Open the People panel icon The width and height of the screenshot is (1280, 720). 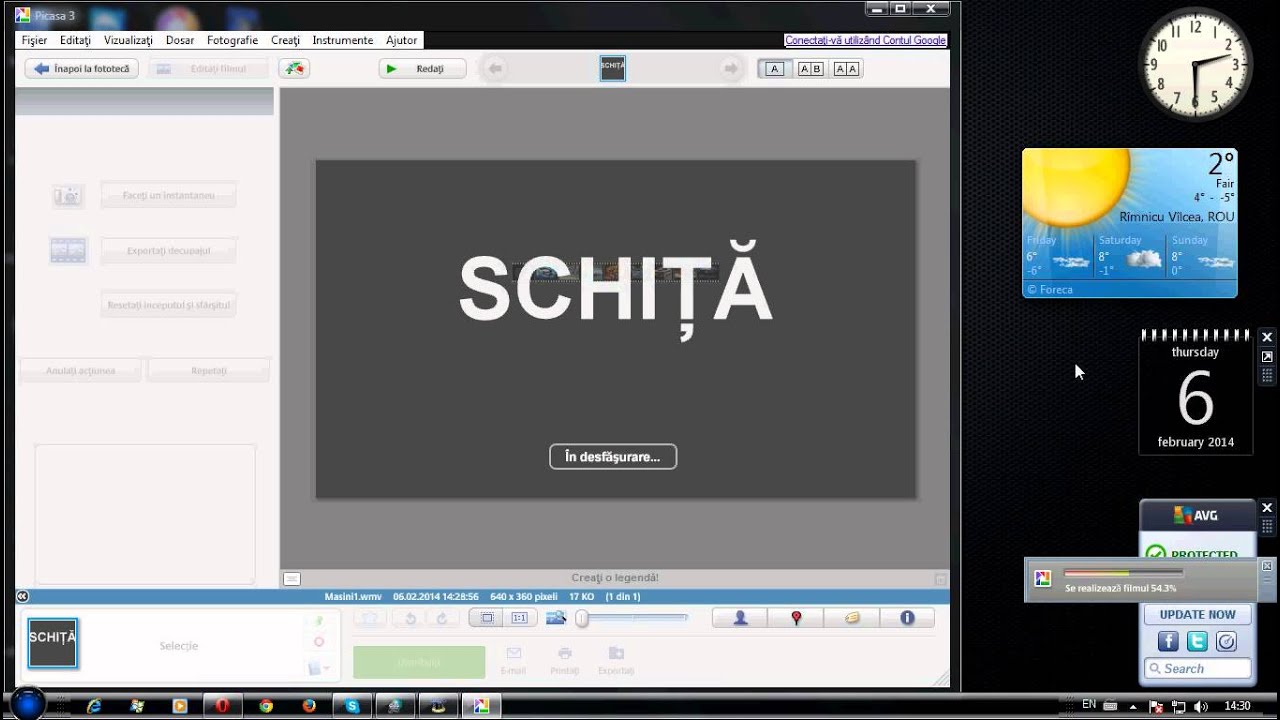(740, 618)
